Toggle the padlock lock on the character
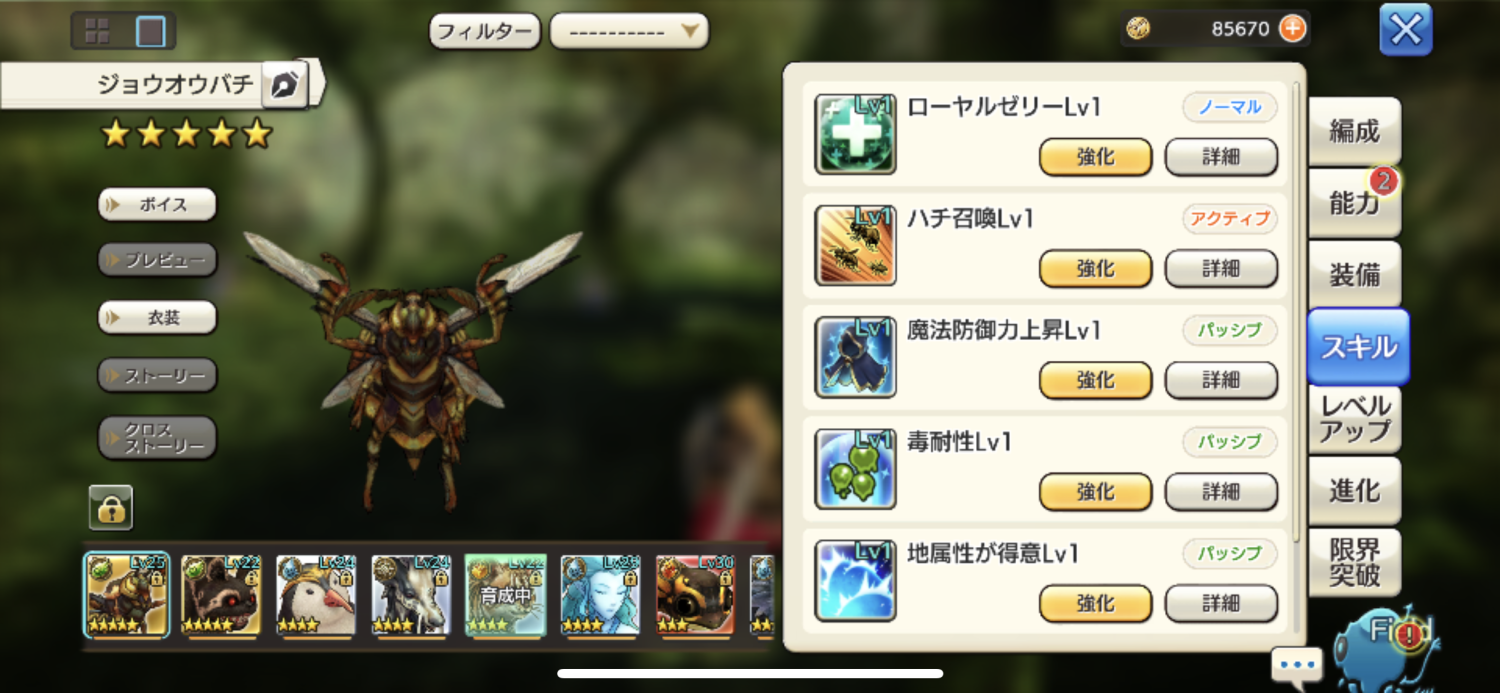Viewport: 1500px width, 693px height. click(x=111, y=507)
